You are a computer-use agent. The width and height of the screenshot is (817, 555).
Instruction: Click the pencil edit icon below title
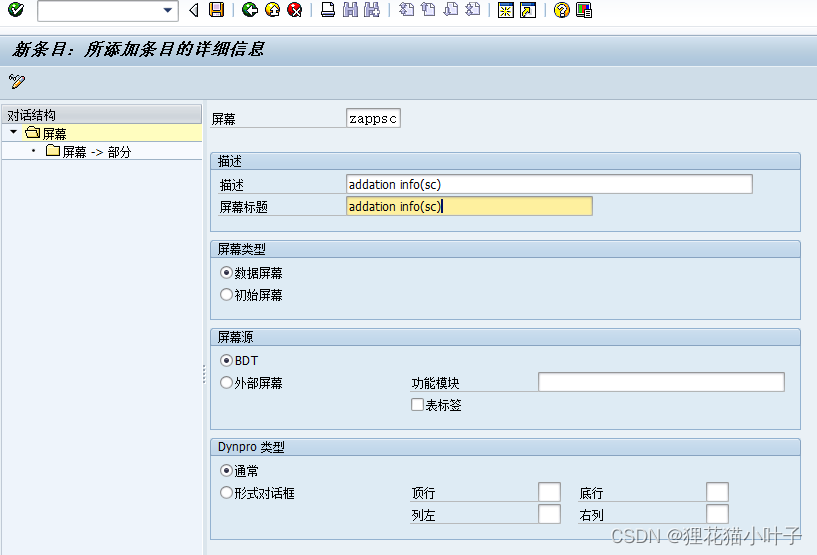pyautogui.click(x=17, y=81)
